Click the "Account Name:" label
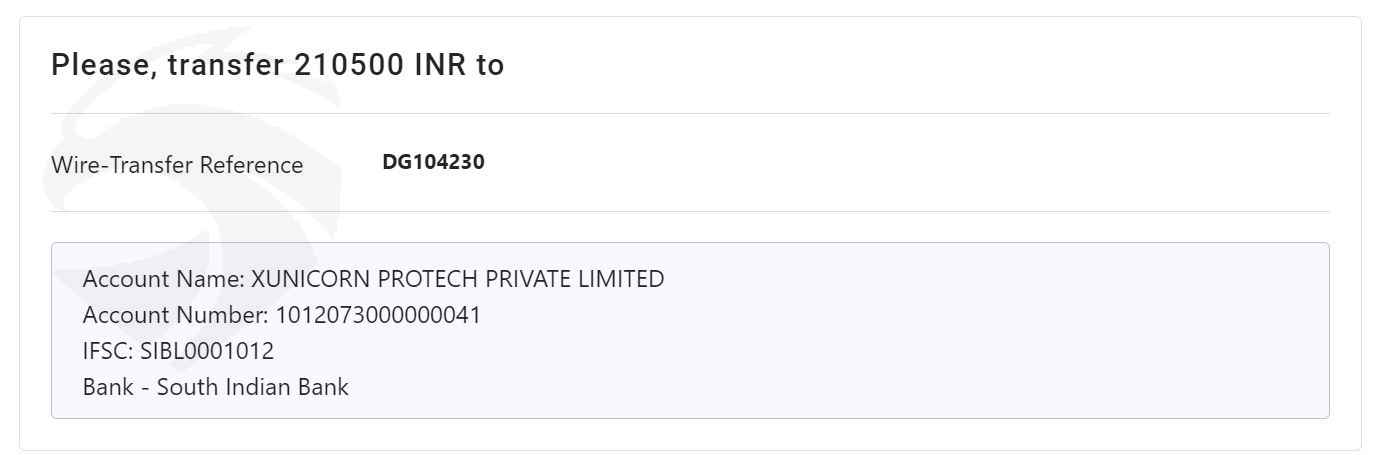 click(164, 279)
